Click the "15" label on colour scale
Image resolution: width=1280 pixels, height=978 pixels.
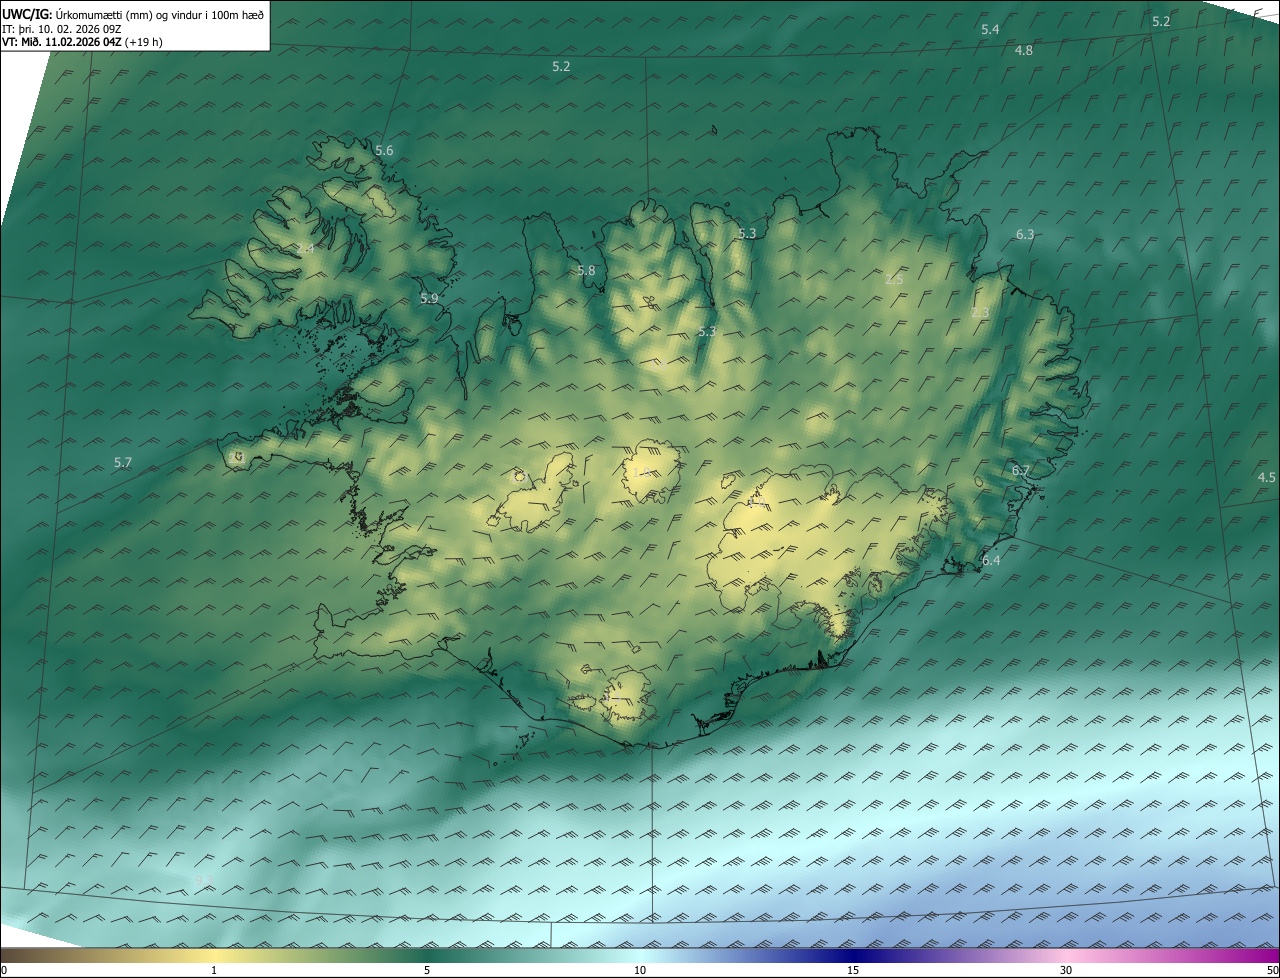click(x=853, y=970)
